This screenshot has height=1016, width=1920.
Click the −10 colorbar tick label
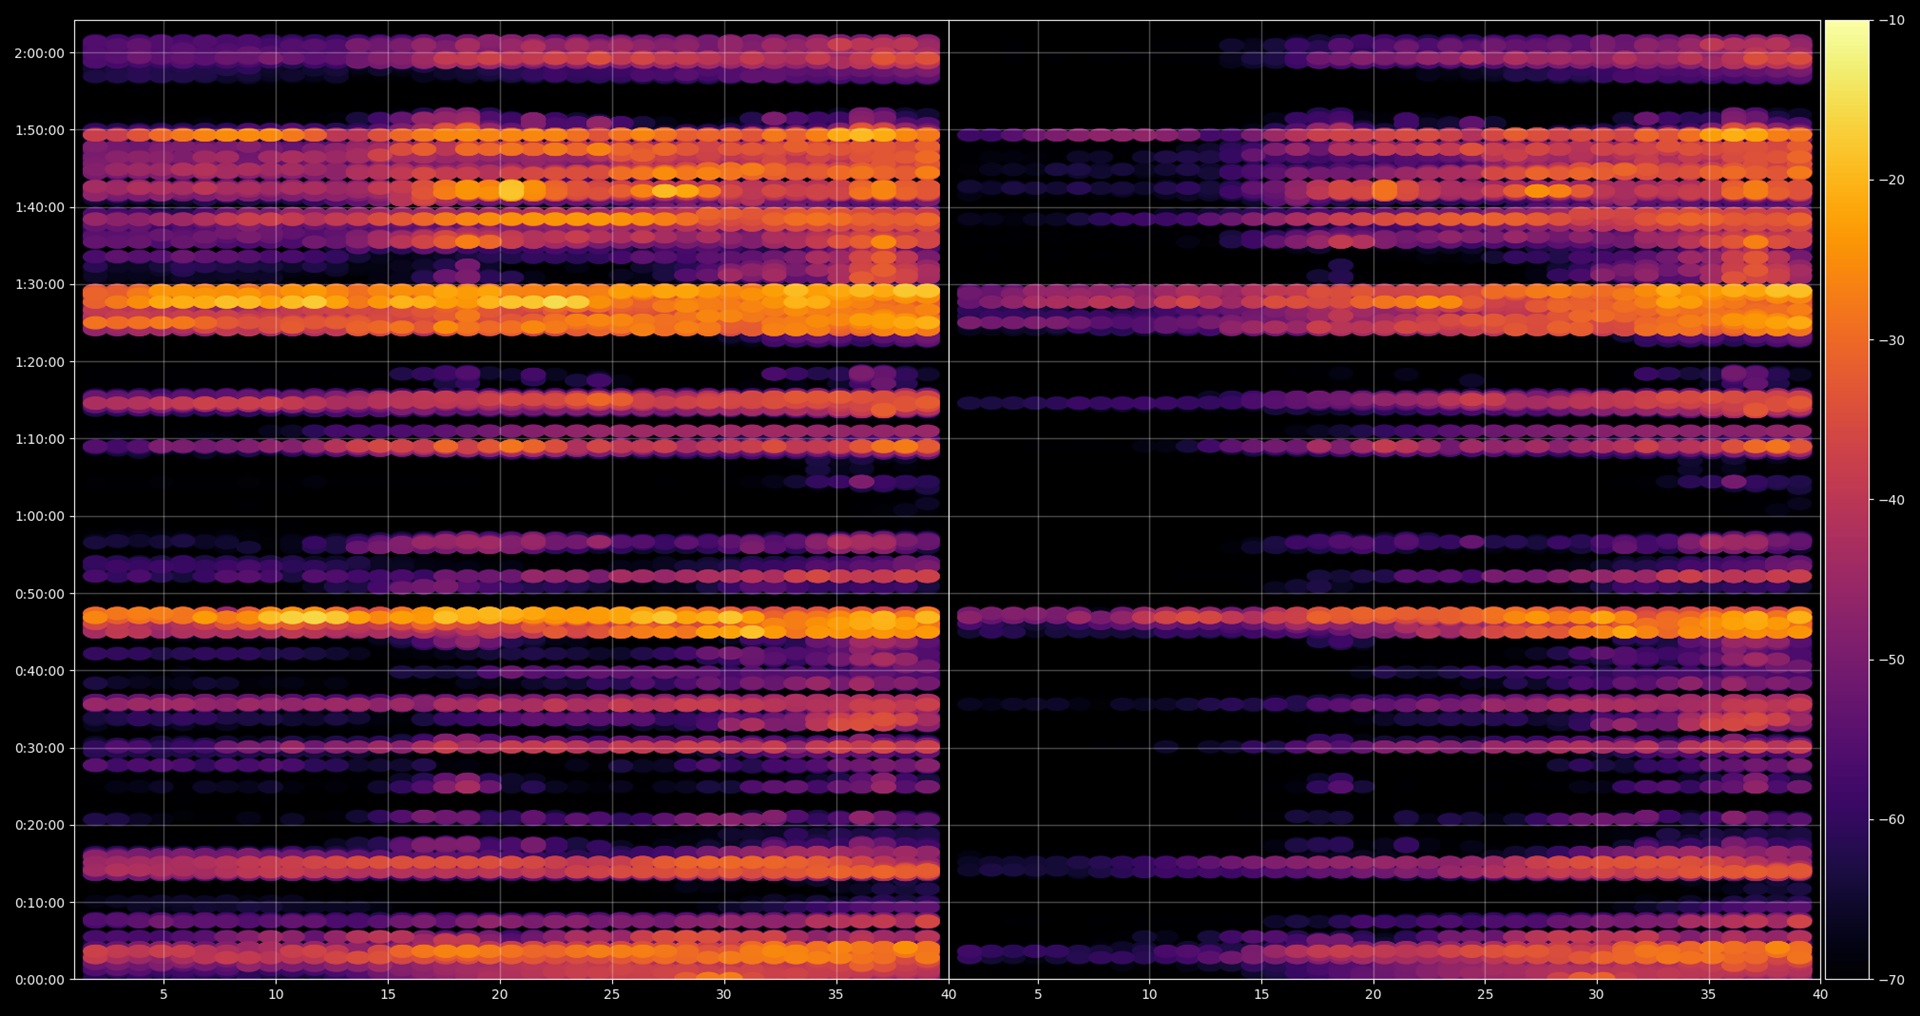click(1892, 21)
